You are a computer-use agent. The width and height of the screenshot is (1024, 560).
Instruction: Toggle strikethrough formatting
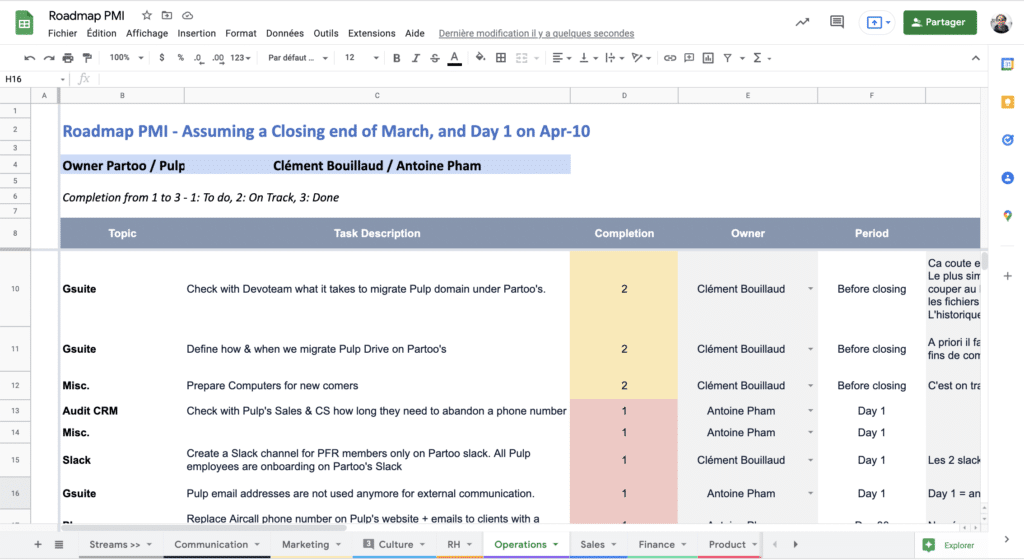point(435,58)
